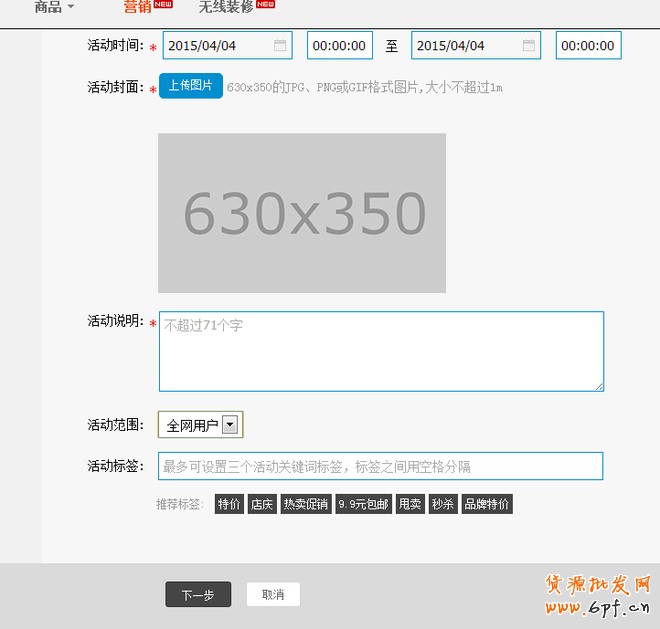Image resolution: width=660 pixels, height=629 pixels.
Task: Click the 630x350 cover image placeholder
Action: pos(302,213)
